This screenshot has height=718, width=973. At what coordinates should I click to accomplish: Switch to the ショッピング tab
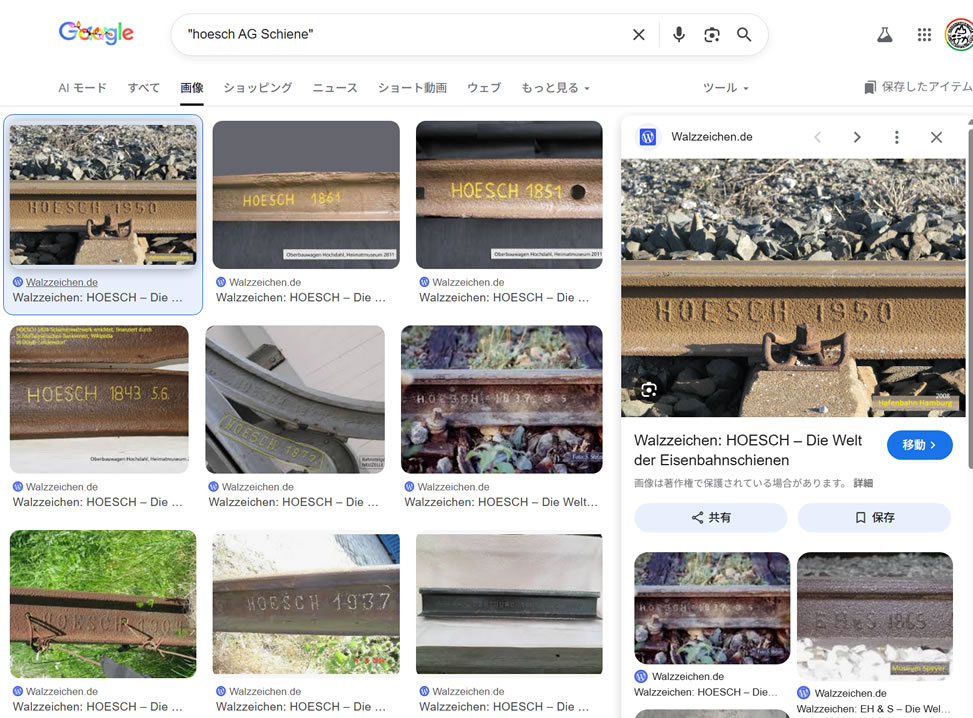coord(258,88)
